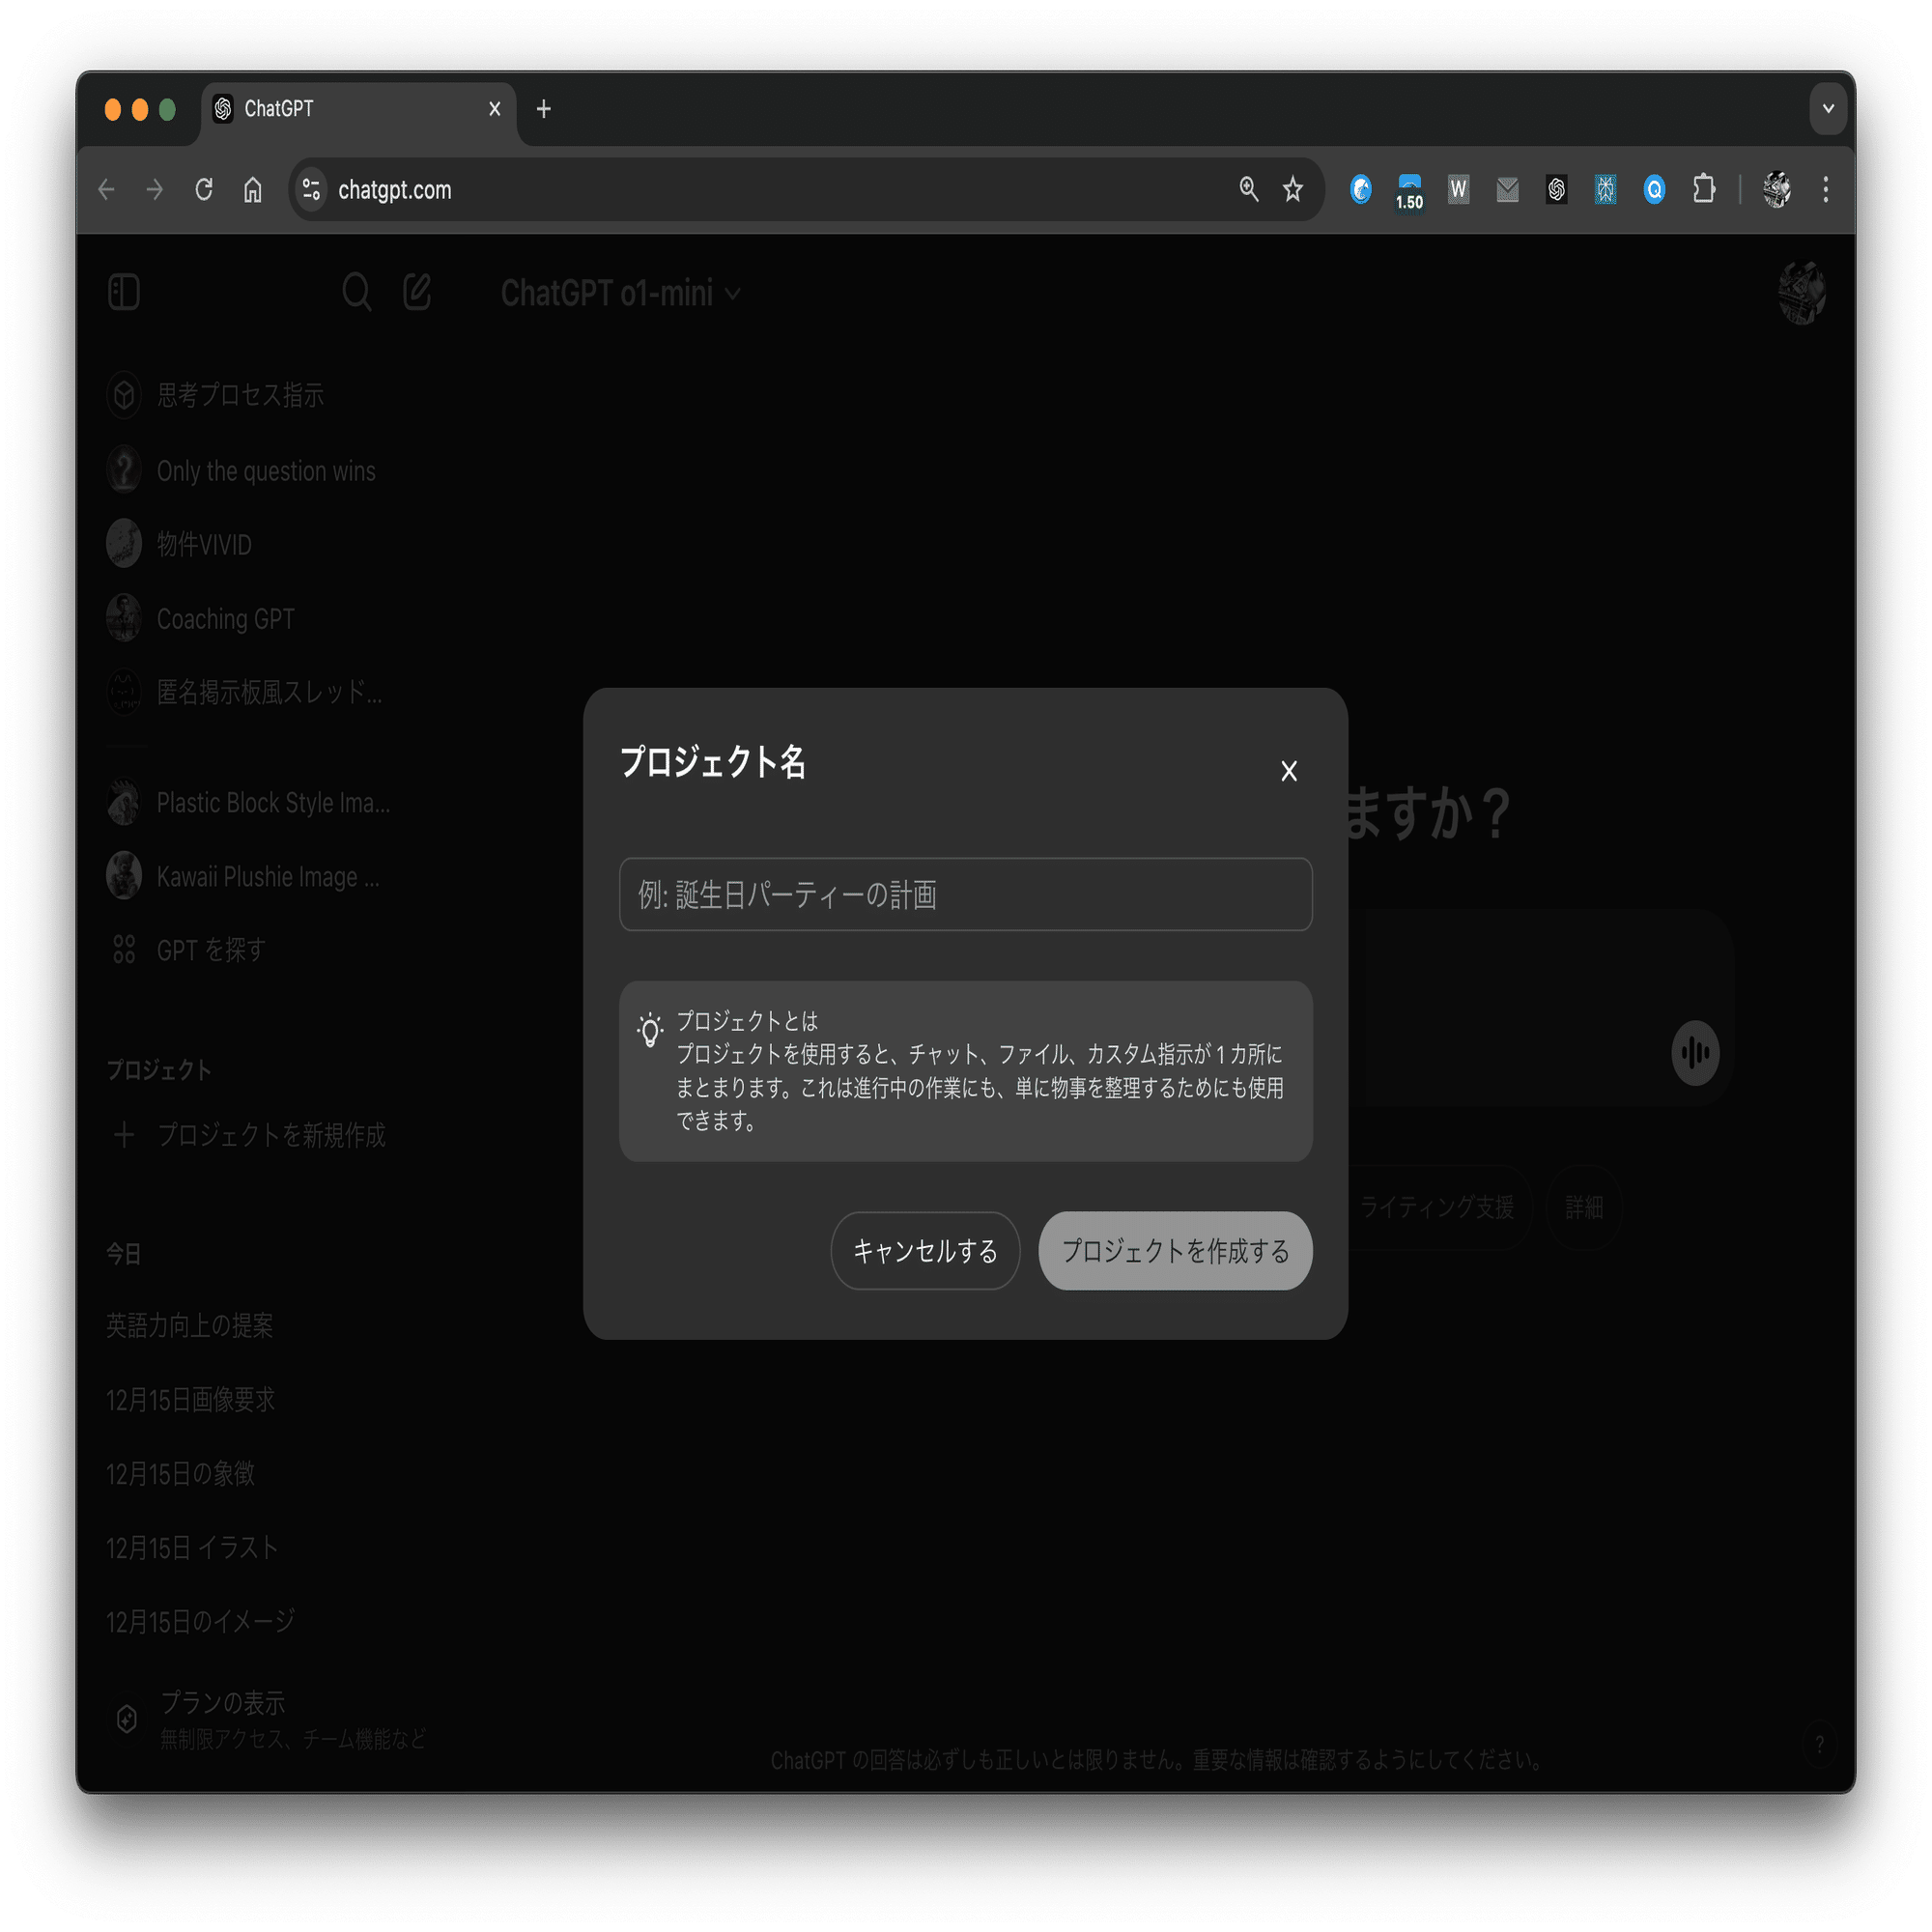Open the ChatGPT o1-mini model dropdown
Image resolution: width=1932 pixels, height=1932 pixels.
(x=620, y=293)
